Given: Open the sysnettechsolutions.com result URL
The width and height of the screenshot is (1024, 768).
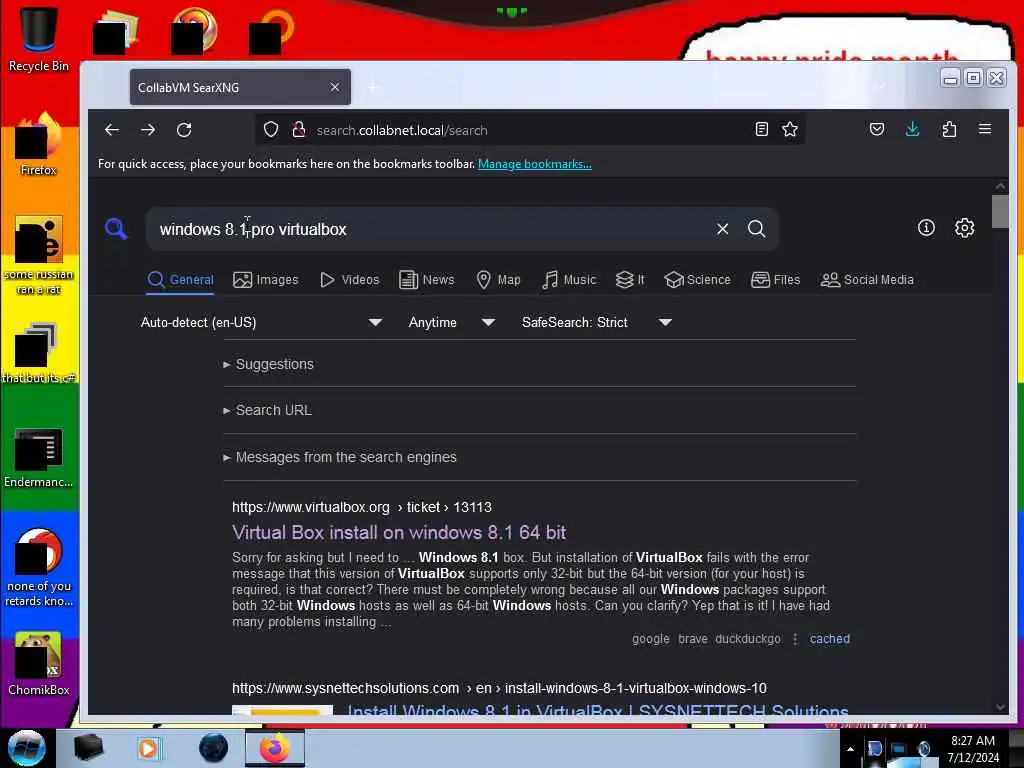Looking at the screenshot, I should [x=499, y=688].
